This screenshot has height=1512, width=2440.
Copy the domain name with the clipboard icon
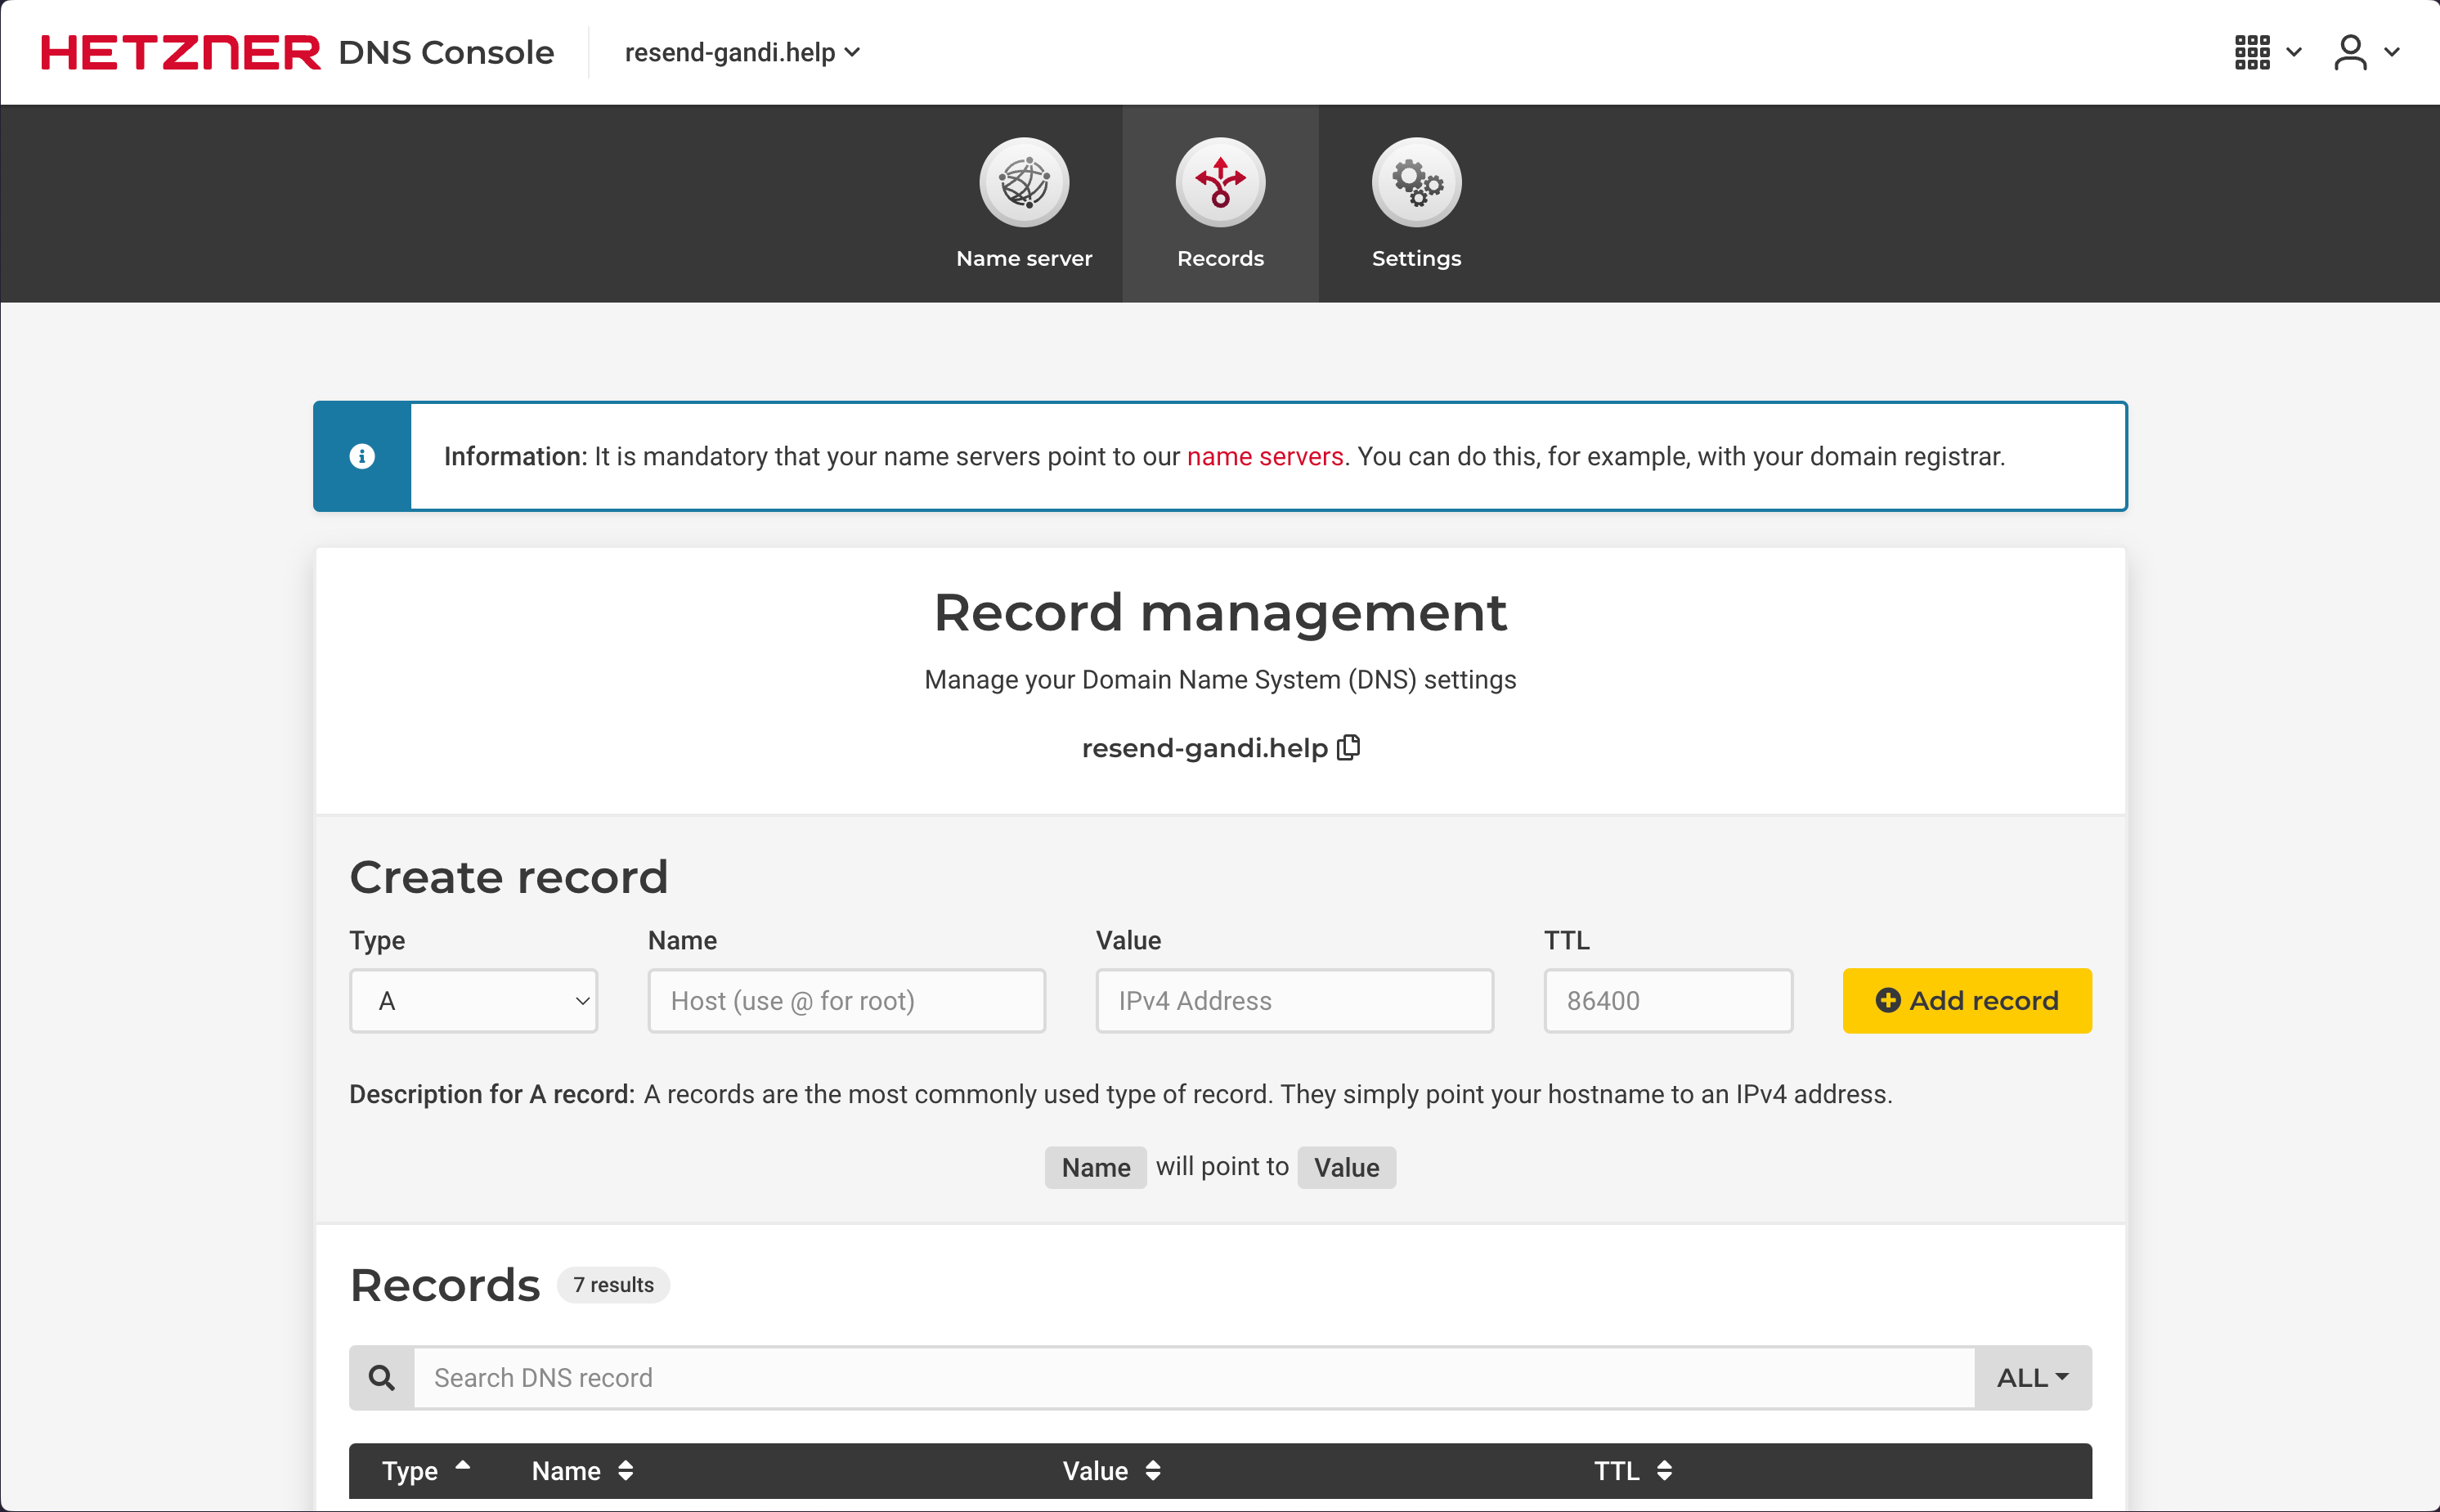[1349, 748]
